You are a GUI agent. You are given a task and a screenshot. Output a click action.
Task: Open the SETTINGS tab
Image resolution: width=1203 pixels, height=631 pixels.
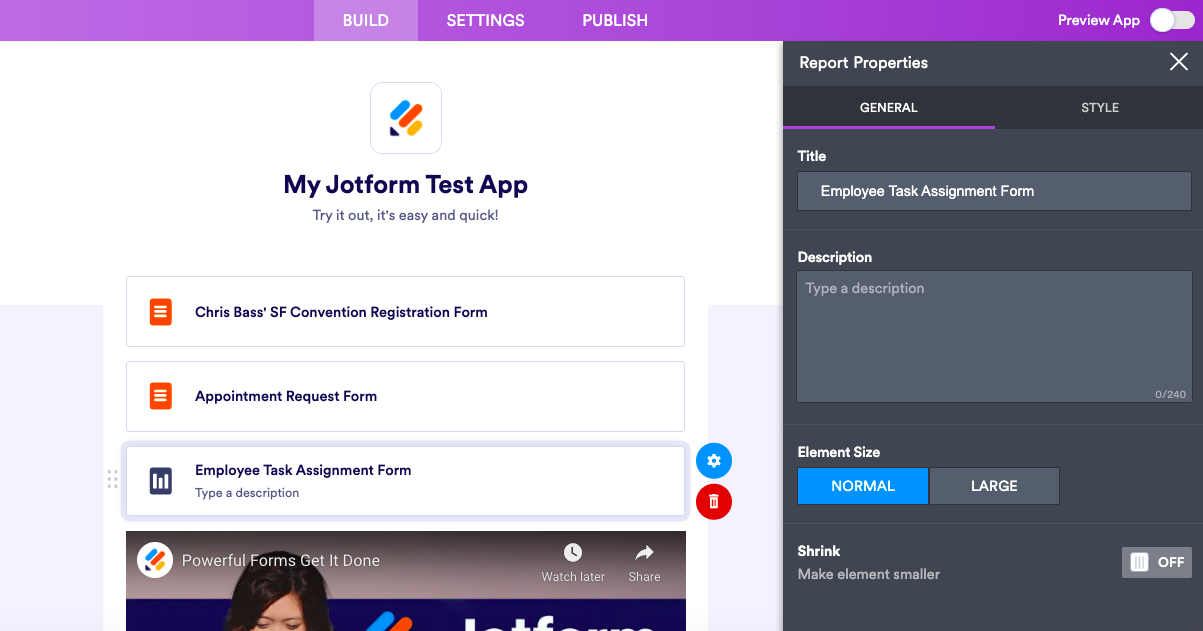point(485,20)
